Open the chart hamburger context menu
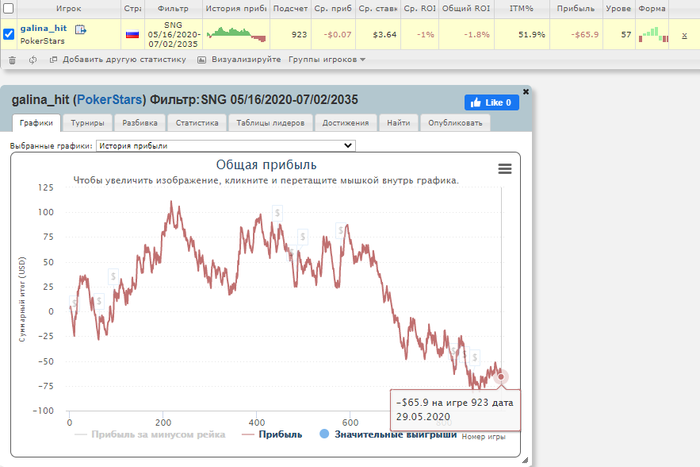 pos(505,169)
